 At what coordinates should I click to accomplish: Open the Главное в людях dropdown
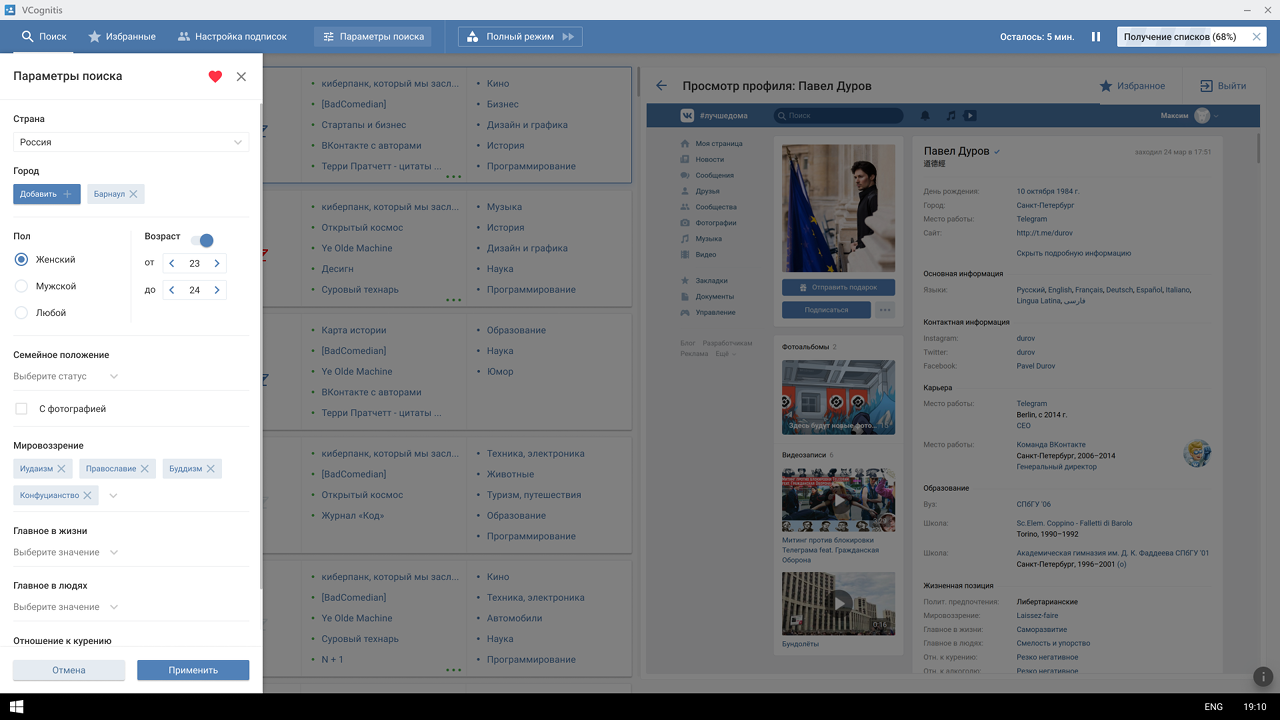(x=66, y=607)
